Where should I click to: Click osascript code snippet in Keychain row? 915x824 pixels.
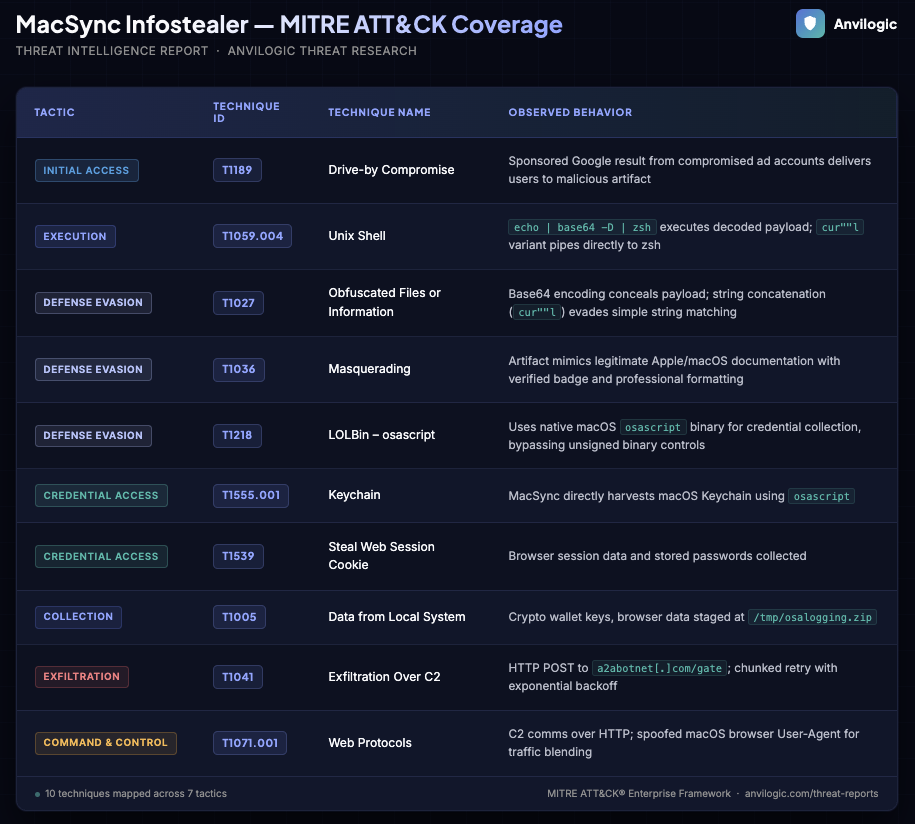(x=821, y=496)
